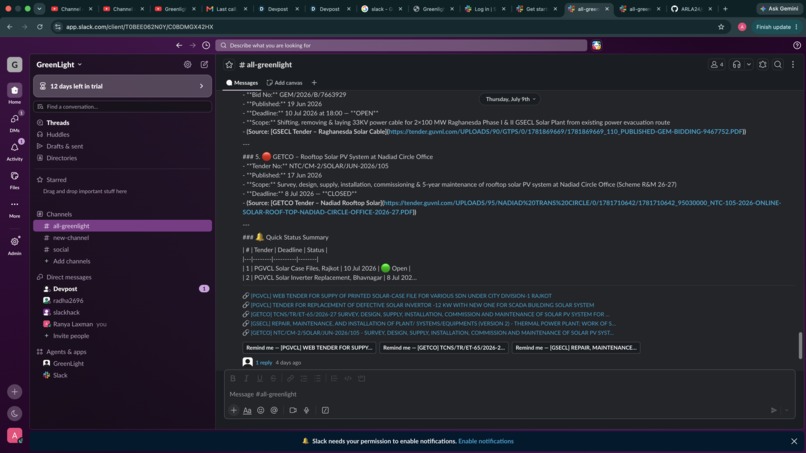806x453 pixels.
Task: Click Enable notifications link
Action: tap(486, 441)
